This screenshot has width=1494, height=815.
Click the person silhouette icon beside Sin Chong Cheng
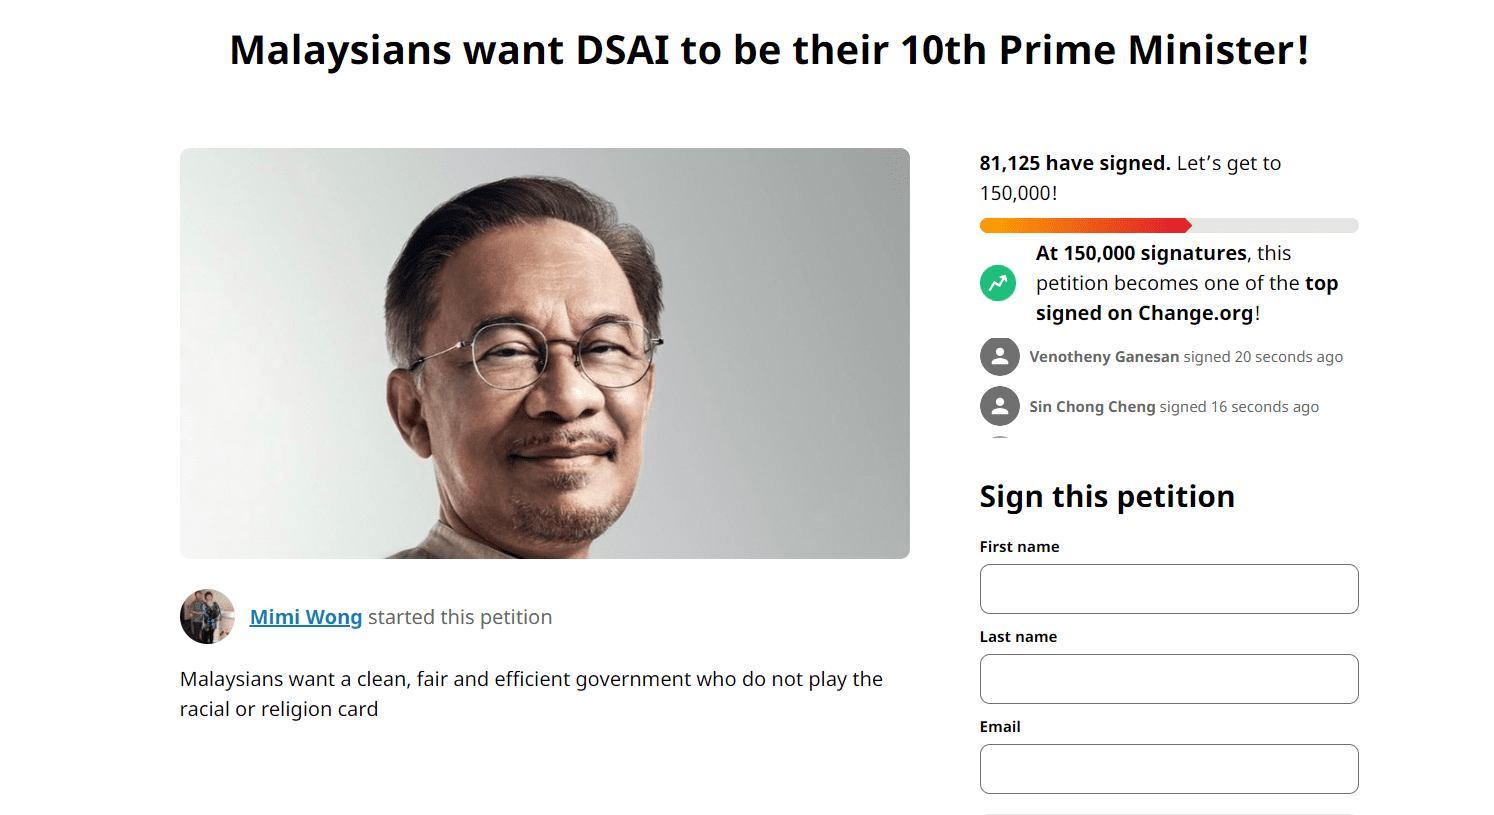point(999,406)
